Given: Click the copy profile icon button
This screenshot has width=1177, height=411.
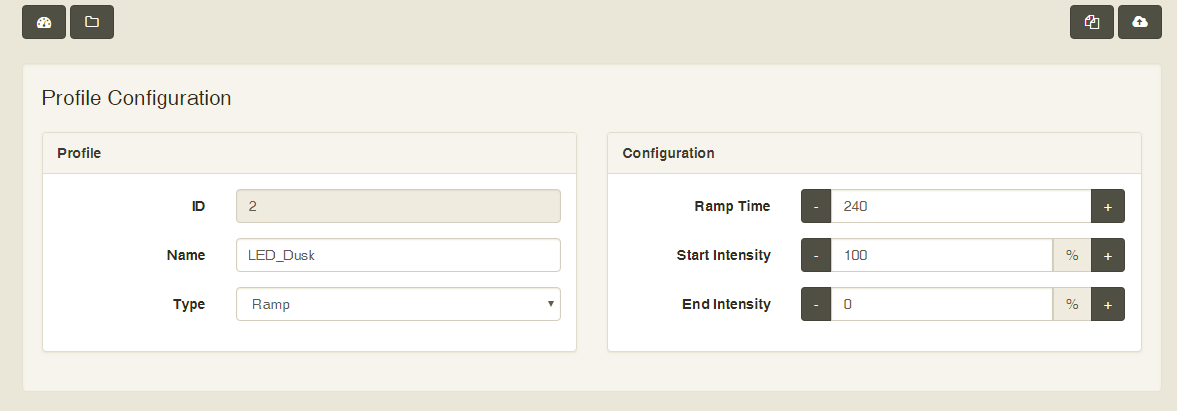Looking at the screenshot, I should click(x=1091, y=22).
